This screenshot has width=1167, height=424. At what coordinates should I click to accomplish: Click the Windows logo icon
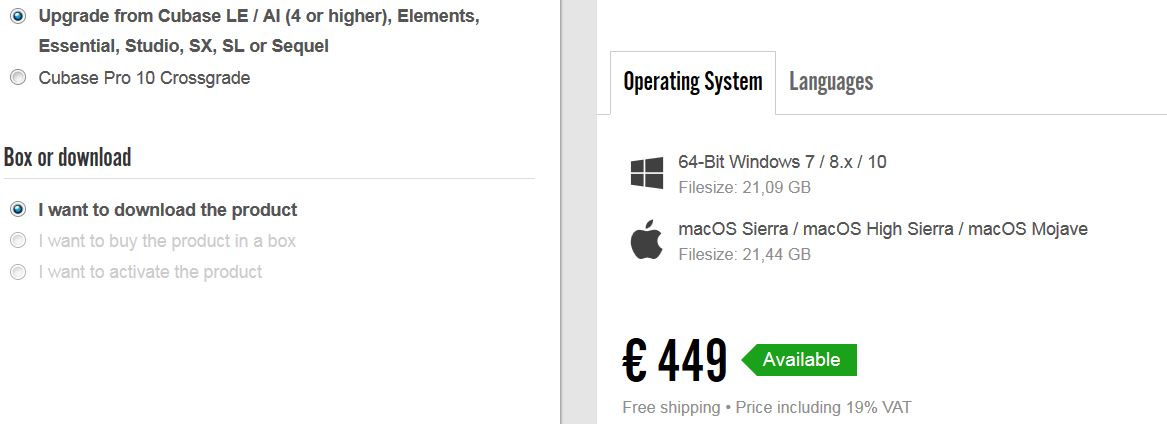(x=647, y=173)
